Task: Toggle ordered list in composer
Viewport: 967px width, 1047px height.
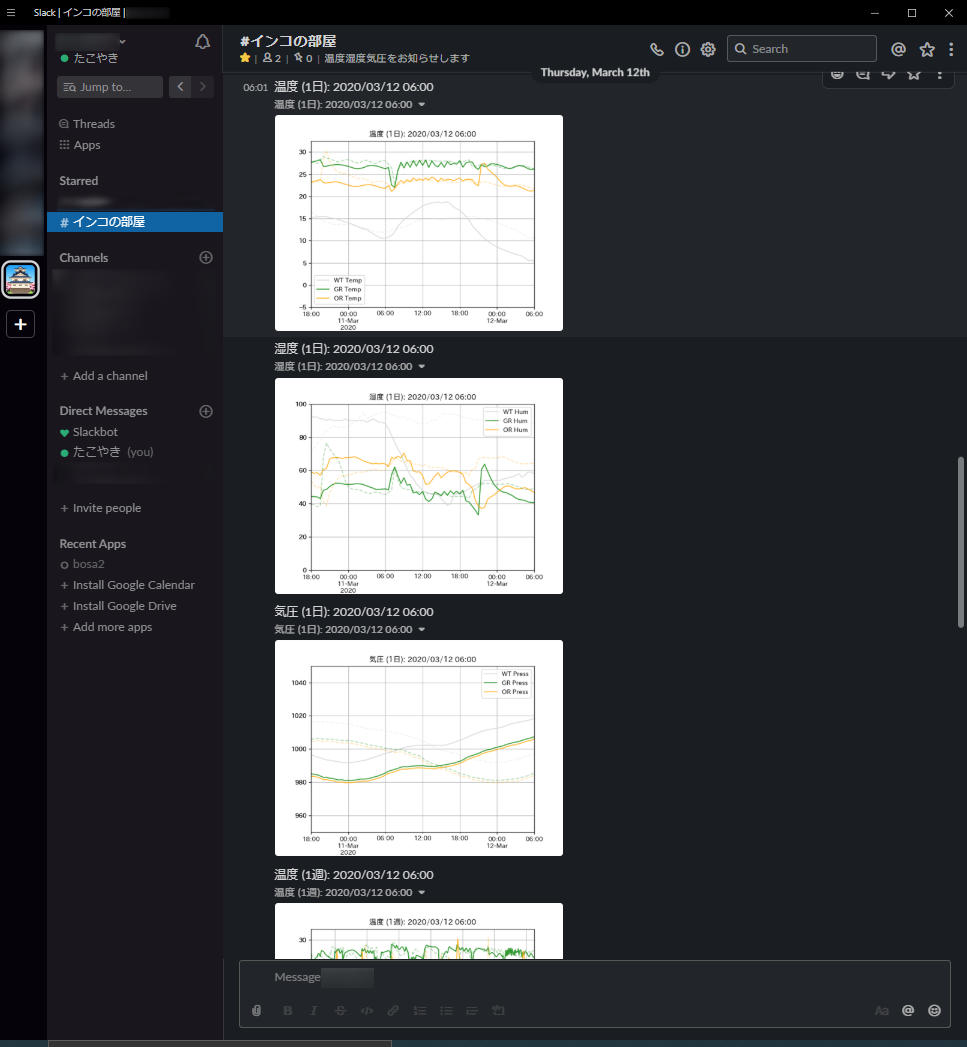Action: click(419, 1010)
